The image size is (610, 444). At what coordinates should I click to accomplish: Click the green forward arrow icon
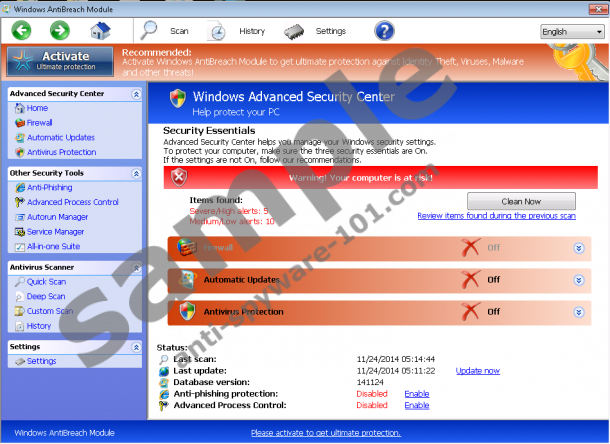click(x=60, y=31)
